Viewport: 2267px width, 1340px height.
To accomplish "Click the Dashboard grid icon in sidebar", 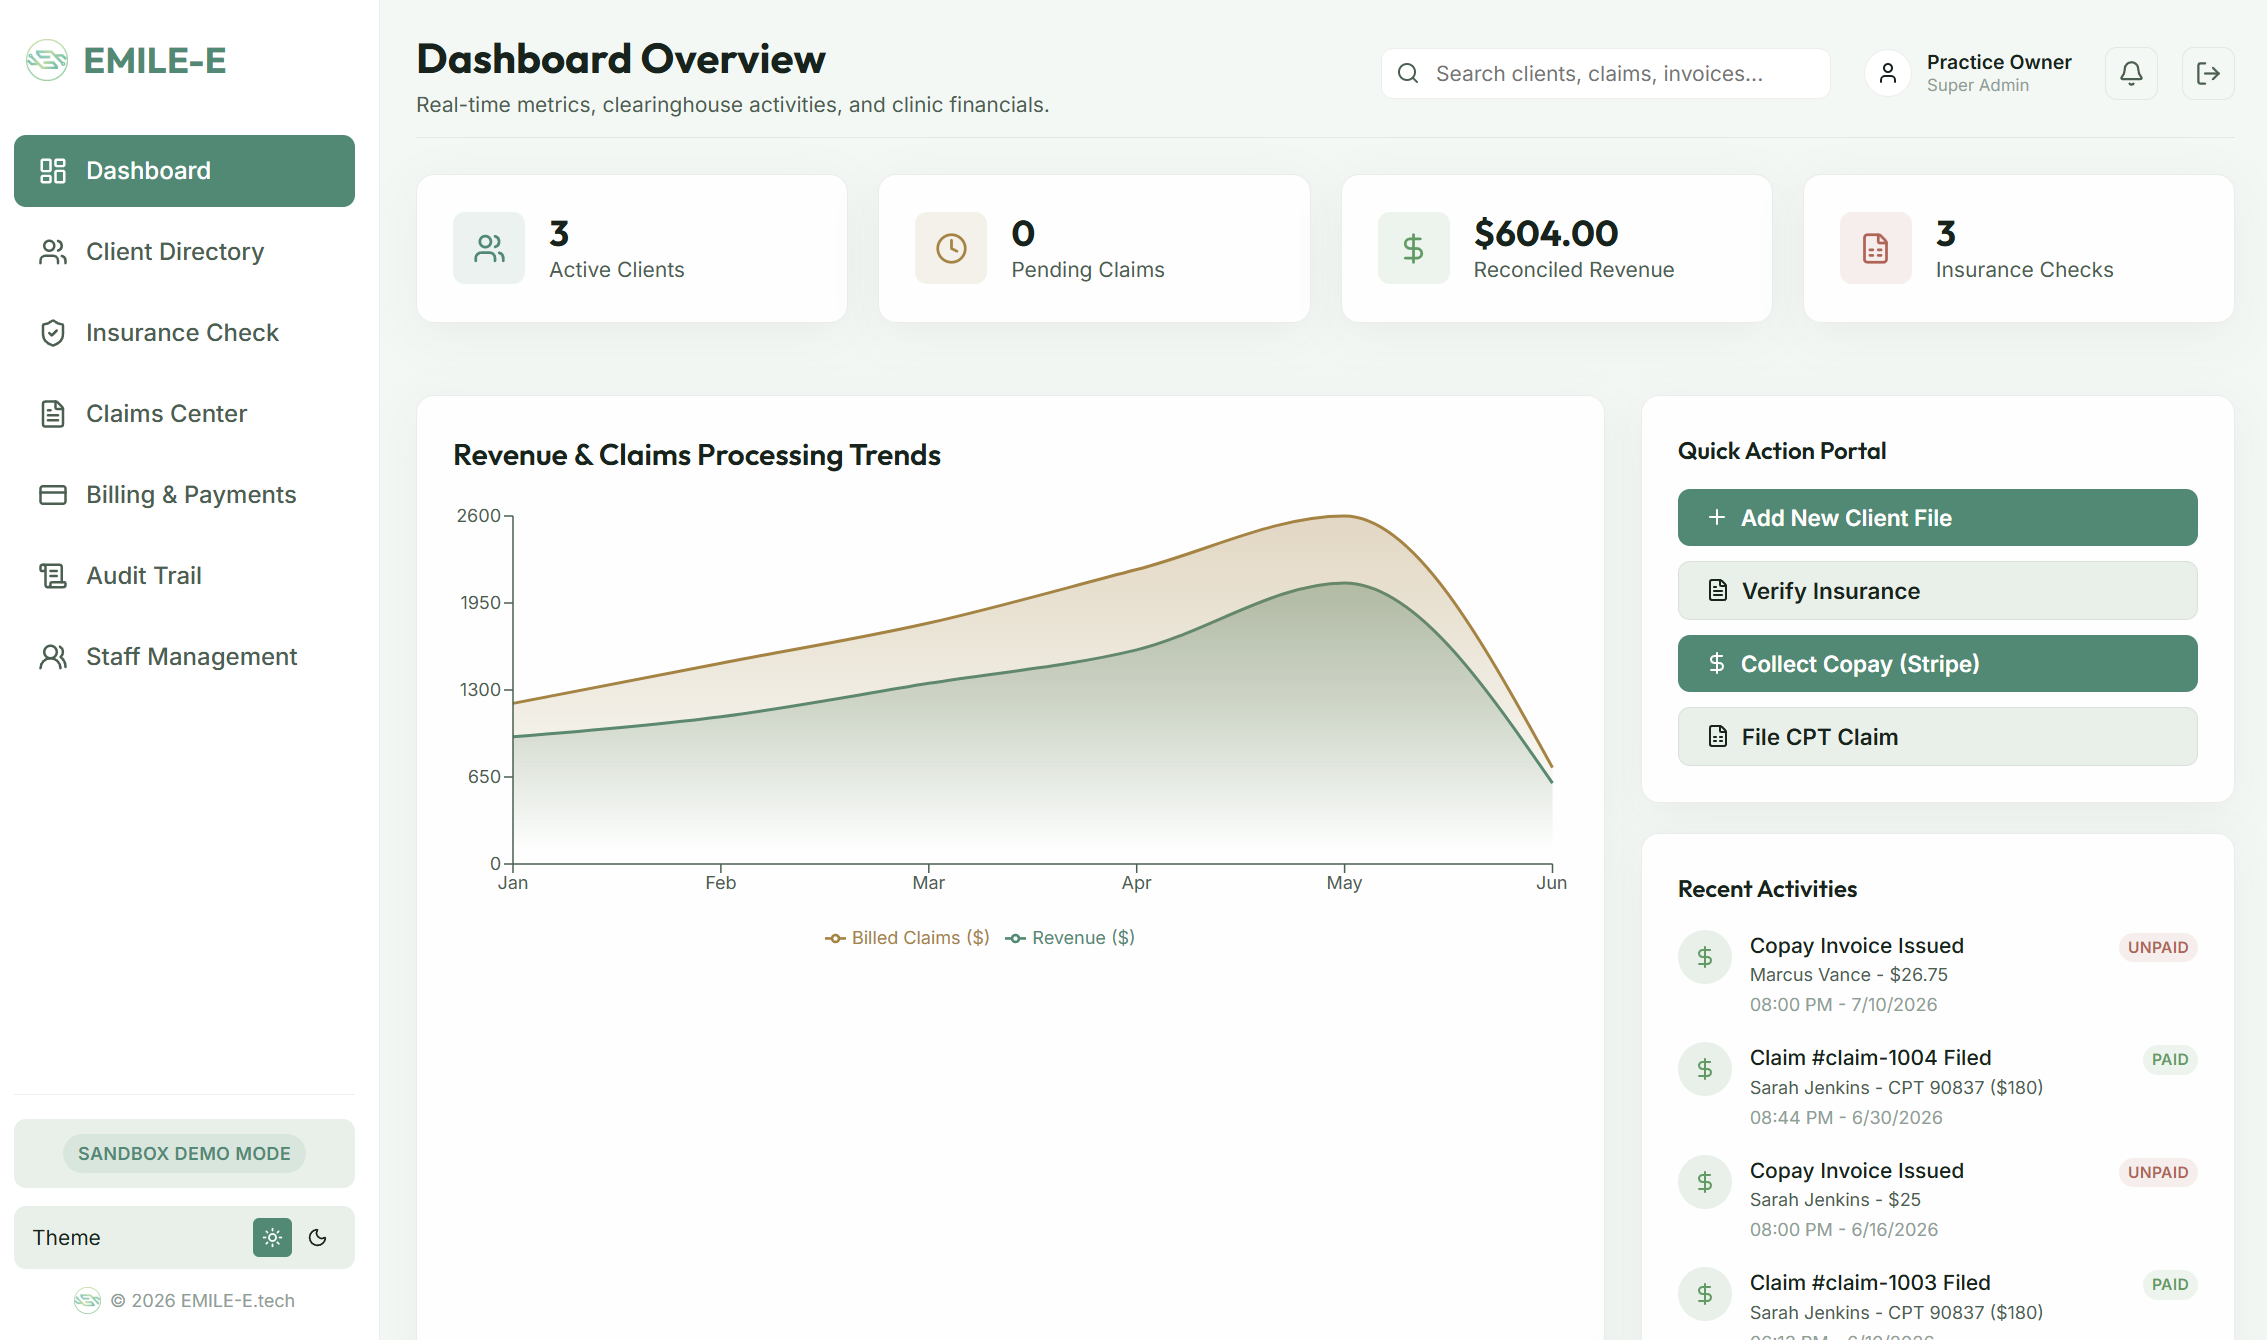I will [53, 171].
